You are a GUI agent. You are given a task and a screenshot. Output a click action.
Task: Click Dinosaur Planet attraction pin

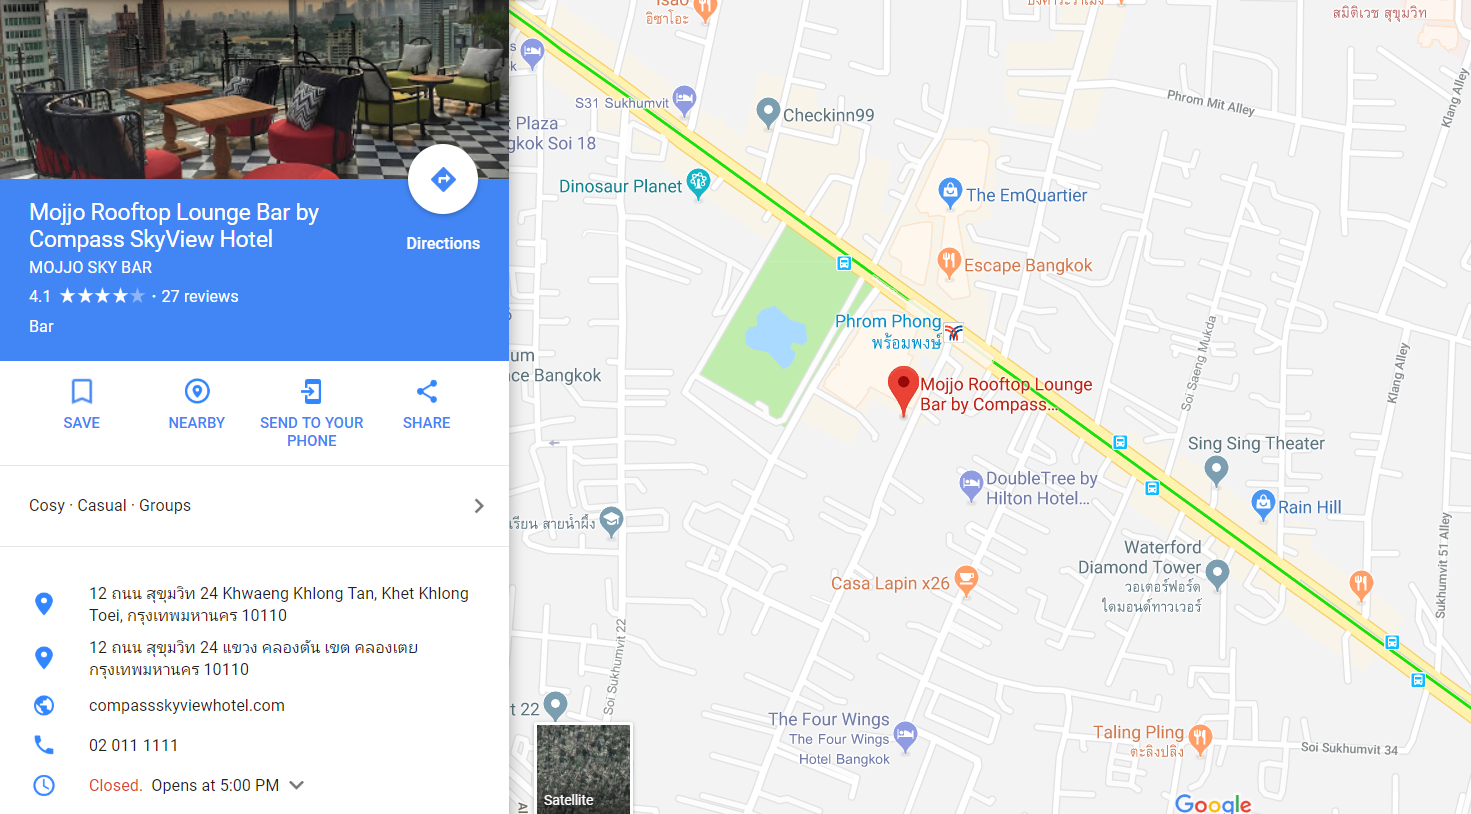tap(699, 182)
